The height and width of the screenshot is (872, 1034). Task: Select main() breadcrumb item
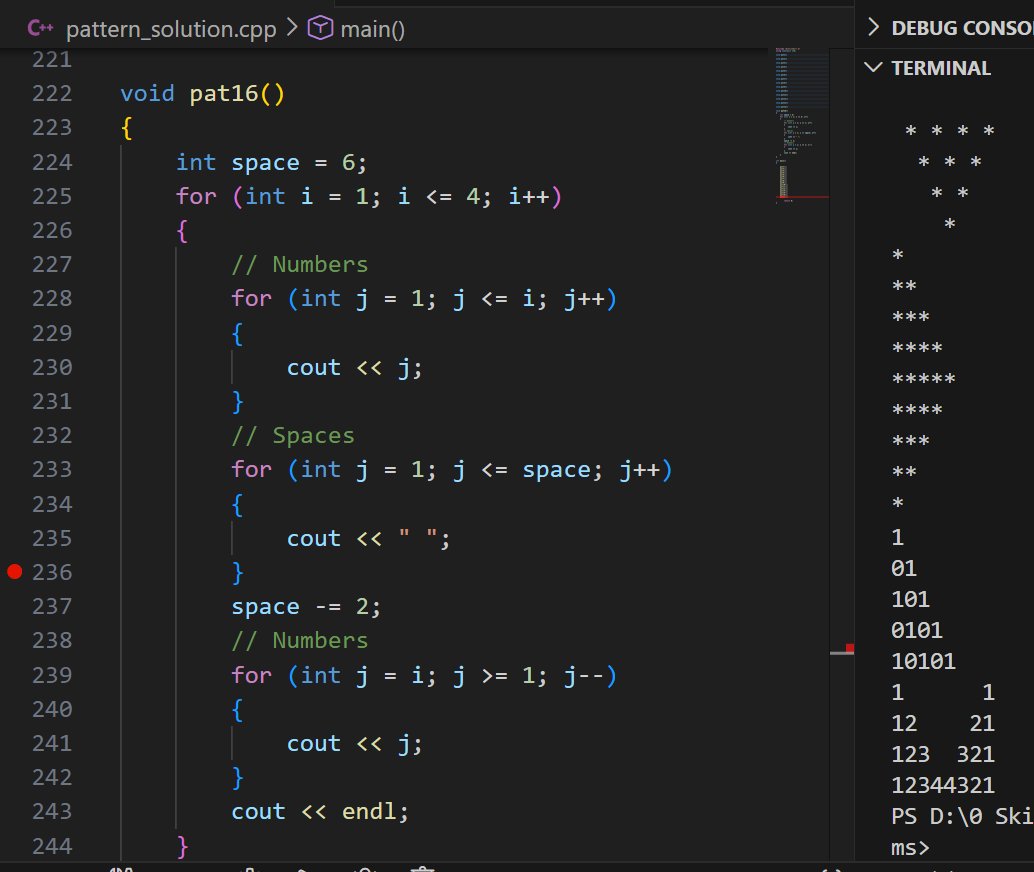[x=373, y=29]
